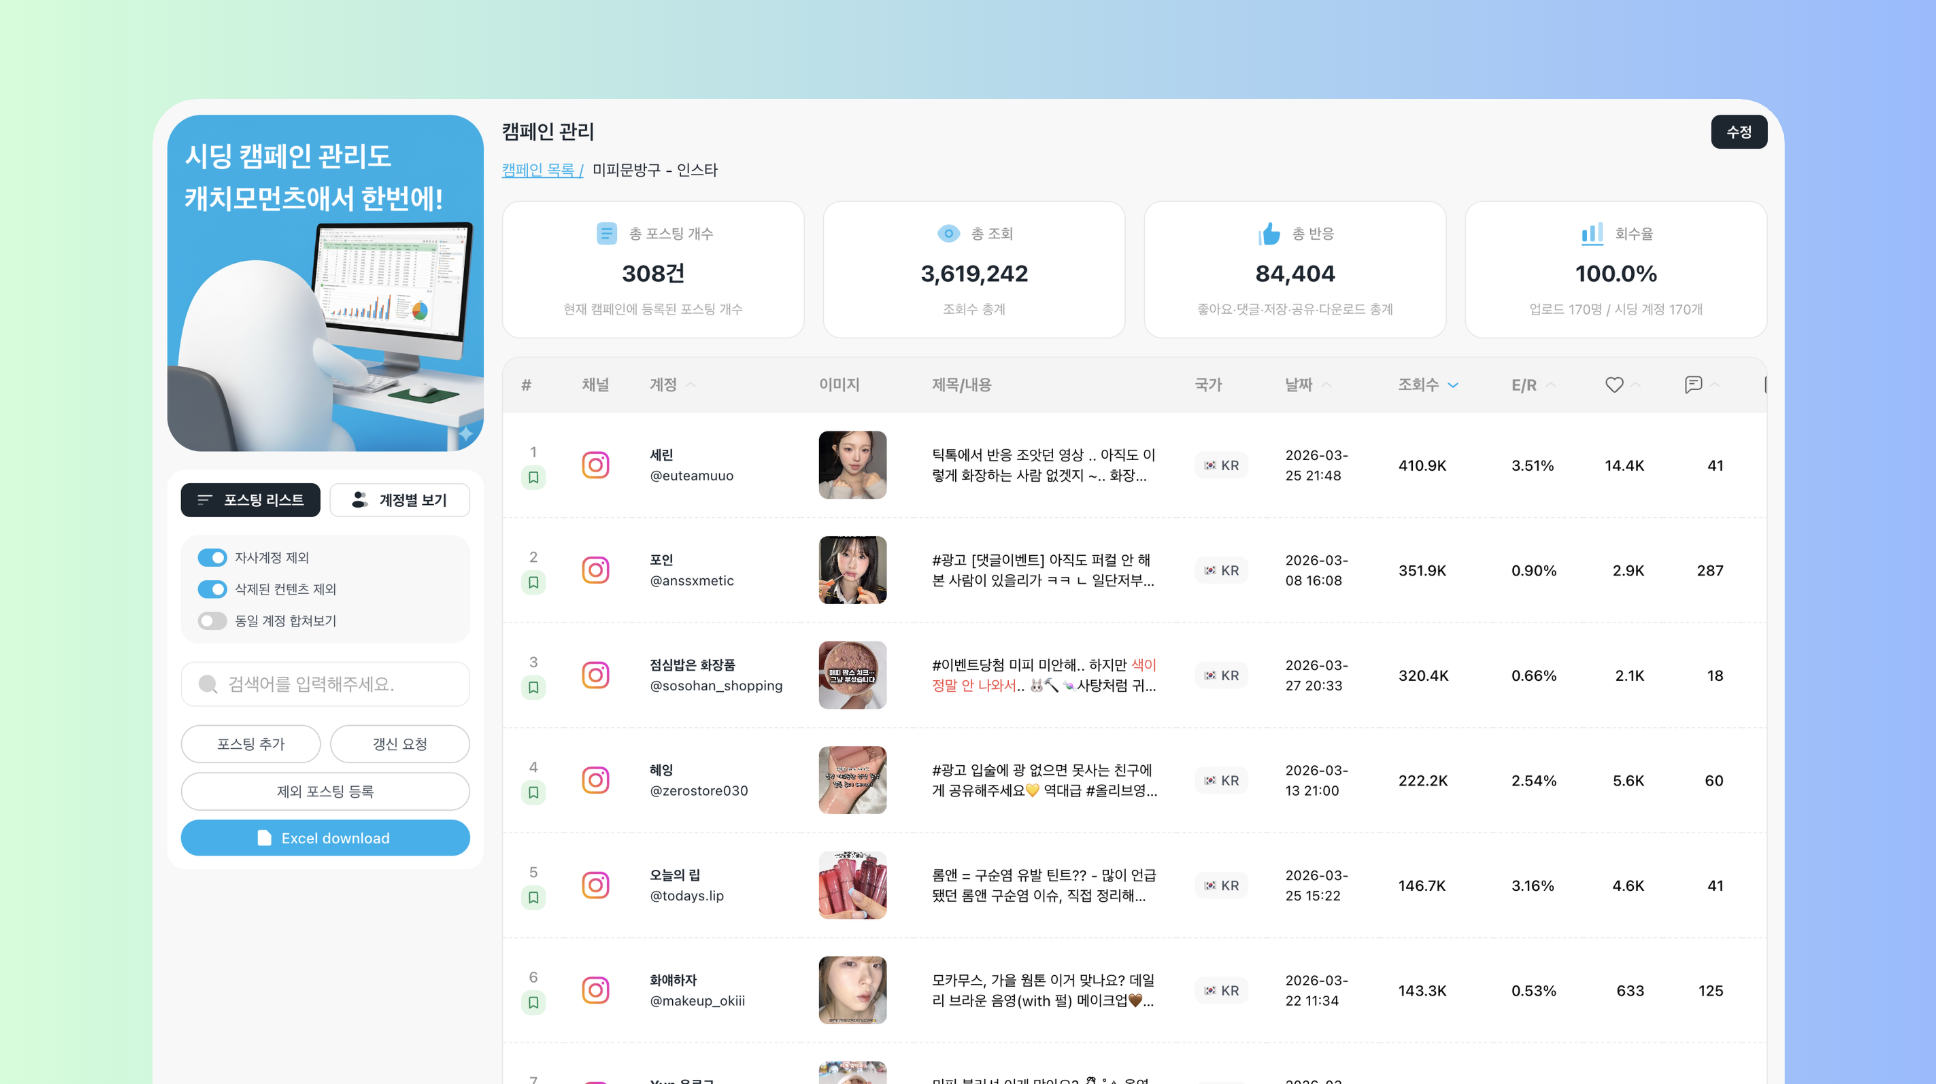Click the 검색어를 입력해주세요 search field
Viewport: 1936px width, 1084px height.
point(325,684)
